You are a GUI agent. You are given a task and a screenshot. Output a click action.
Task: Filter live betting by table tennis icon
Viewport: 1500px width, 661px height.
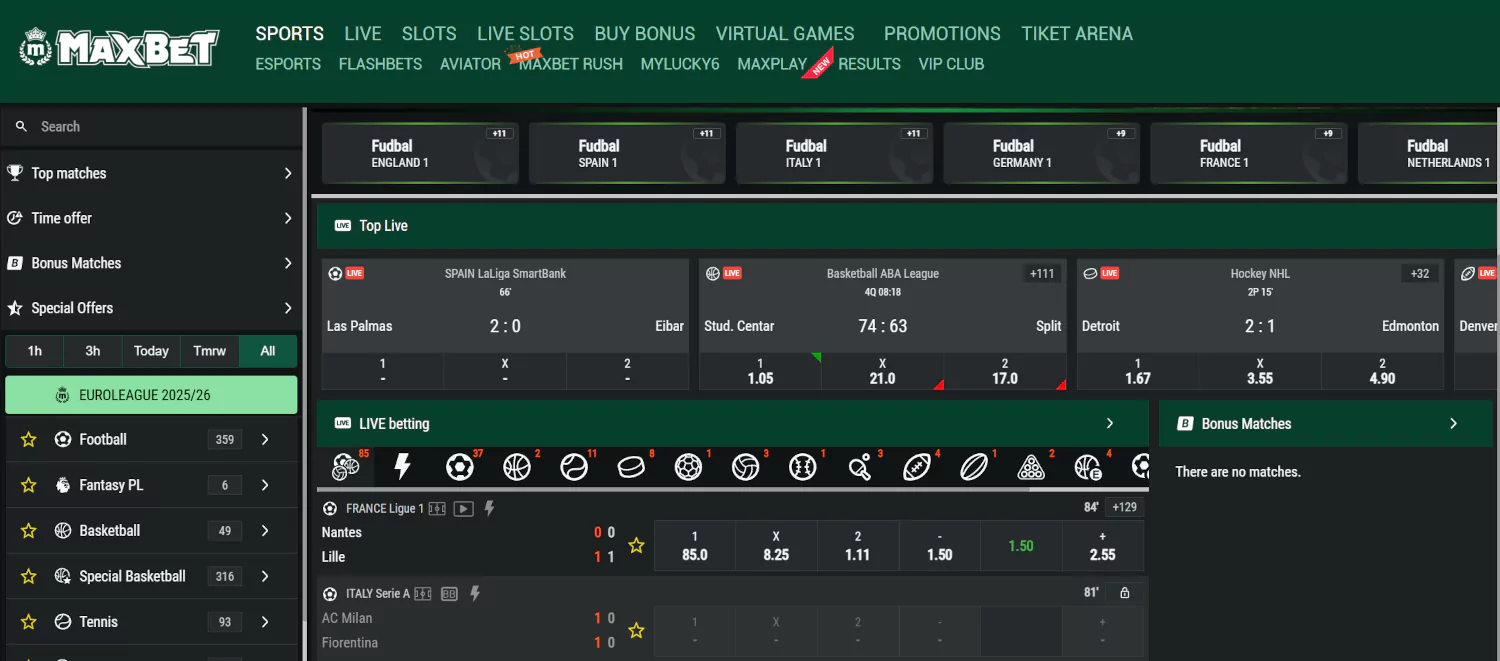[859, 467]
